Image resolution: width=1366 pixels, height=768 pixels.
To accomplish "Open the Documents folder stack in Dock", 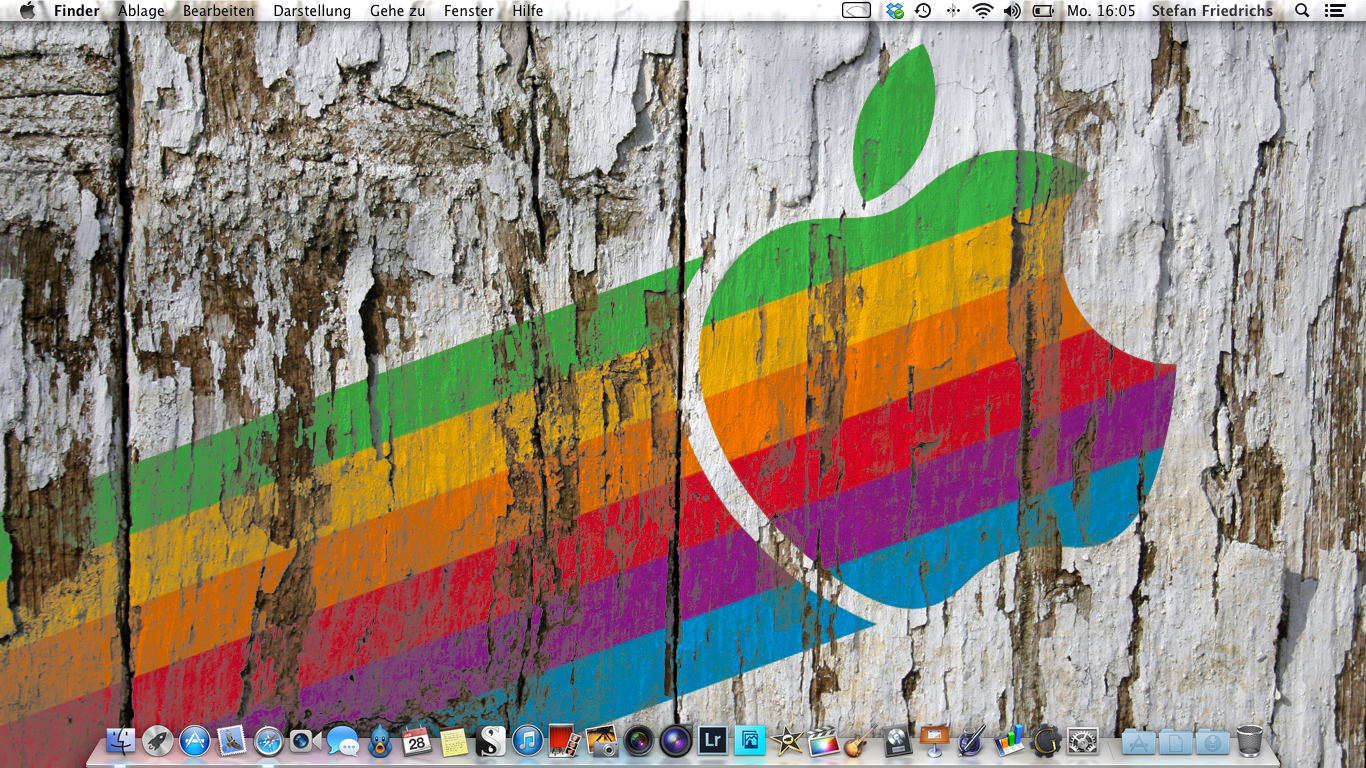I will pyautogui.click(x=1175, y=741).
